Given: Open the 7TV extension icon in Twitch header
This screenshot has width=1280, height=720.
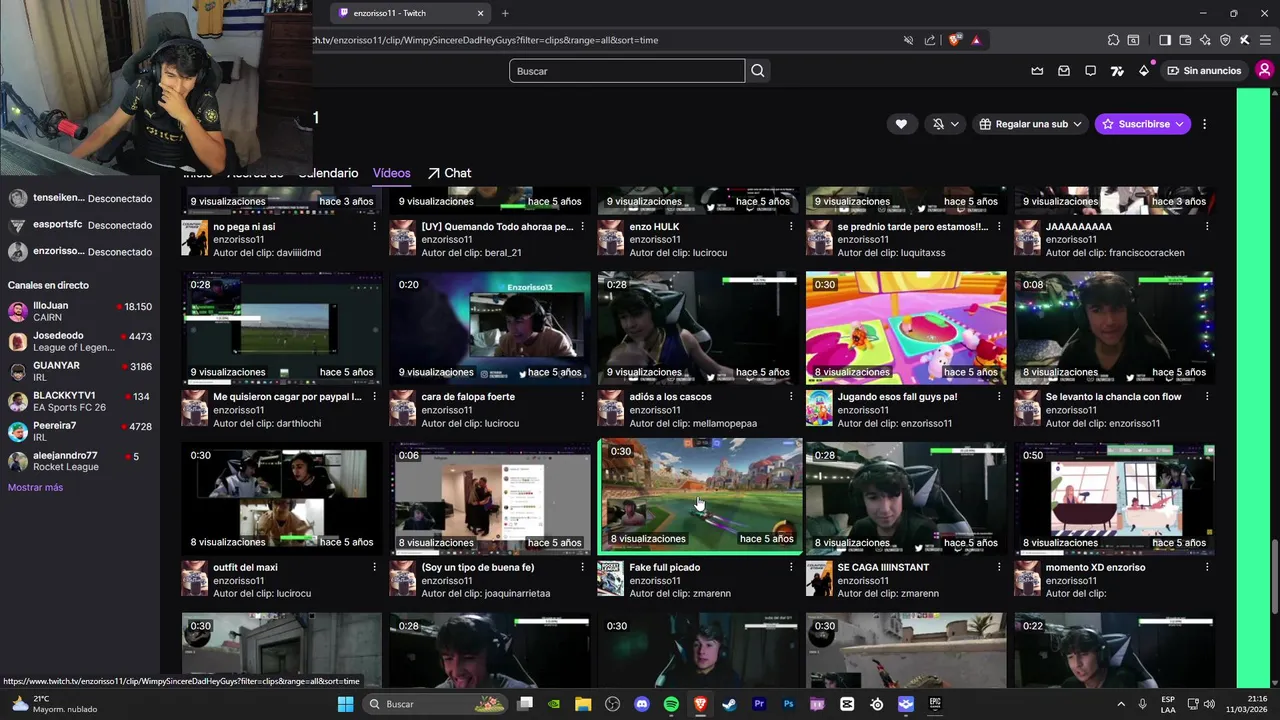Looking at the screenshot, I should 1117,71.
